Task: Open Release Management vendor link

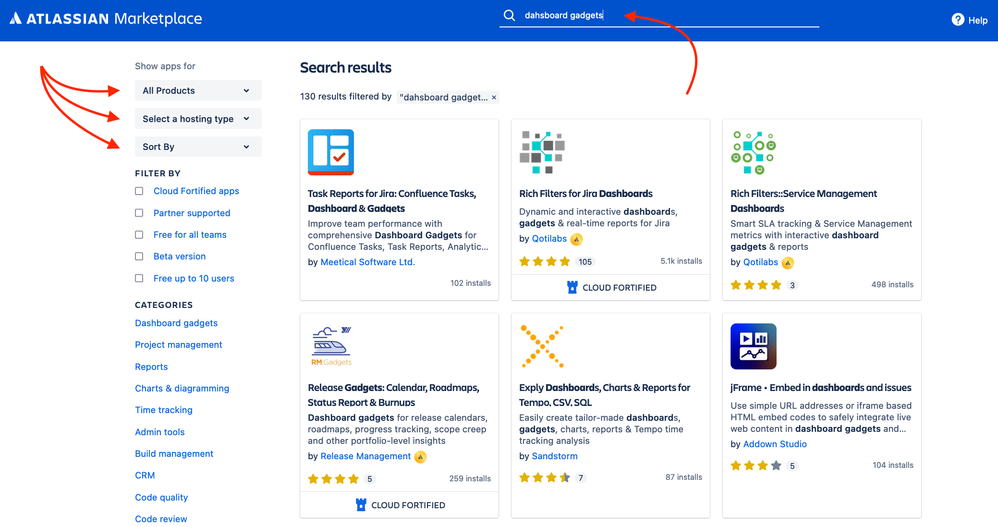Action: tap(365, 456)
